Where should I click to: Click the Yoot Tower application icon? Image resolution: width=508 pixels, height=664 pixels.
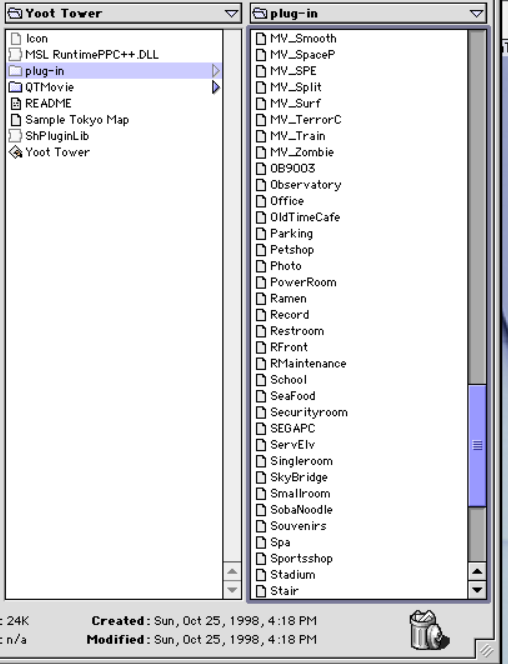(x=16, y=152)
